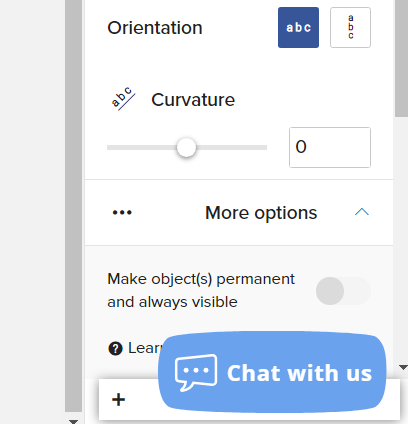Viewport: 408px width, 424px height.
Task: Select horizontal text orientation button
Action: 298,27
